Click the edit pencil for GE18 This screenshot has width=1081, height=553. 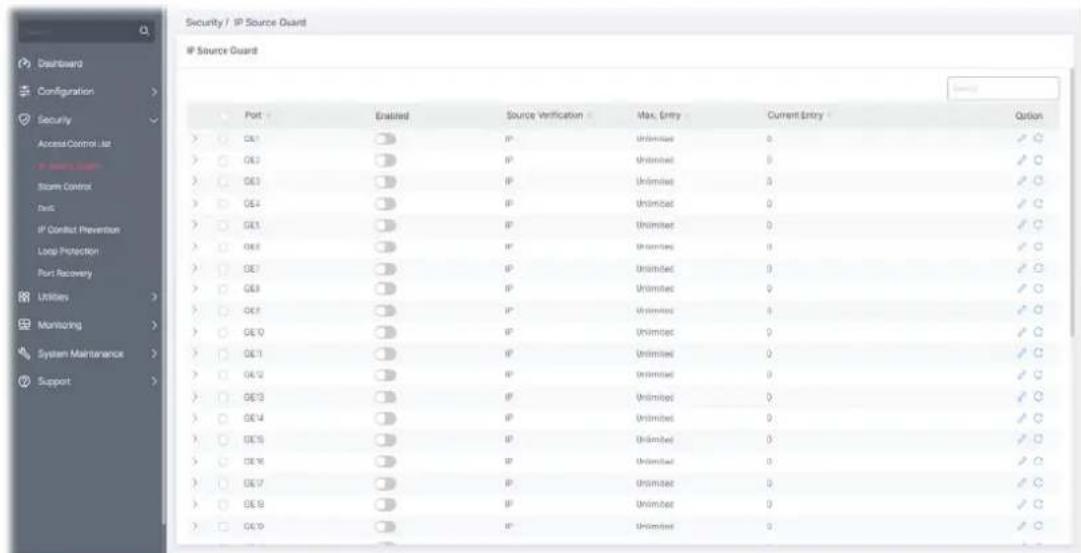point(1022,503)
